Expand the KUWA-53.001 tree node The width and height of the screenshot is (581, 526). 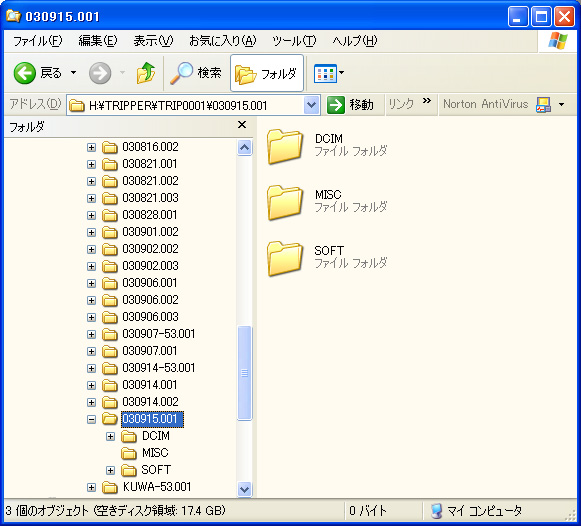[x=92, y=487]
